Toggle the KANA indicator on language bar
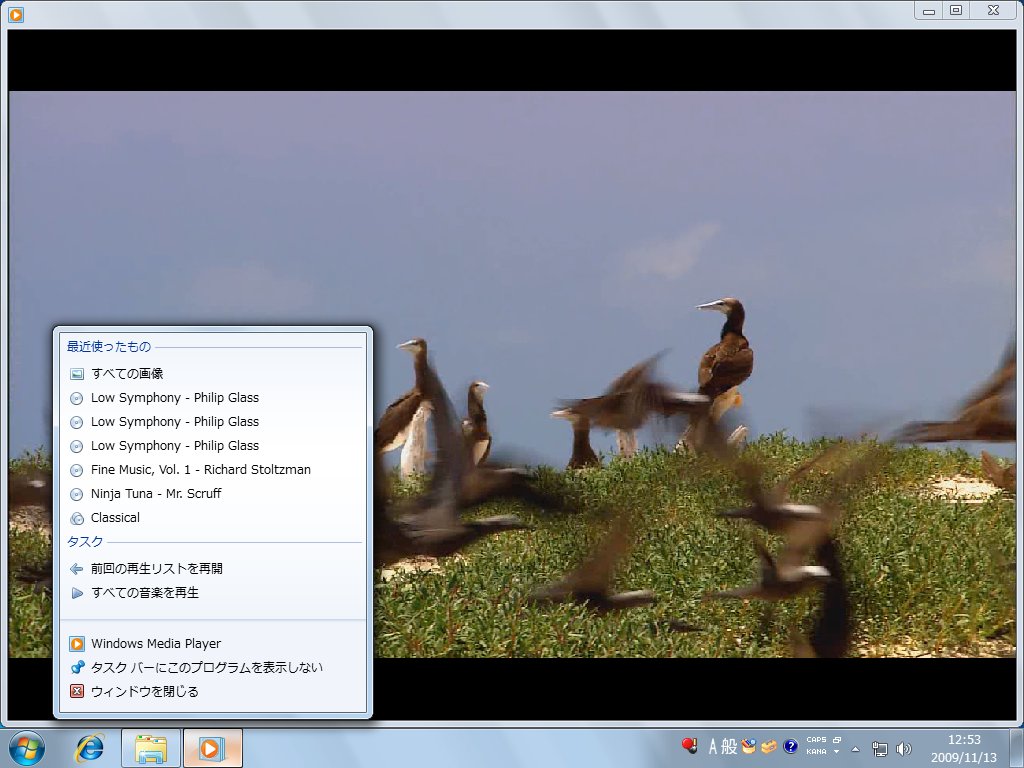Viewport: 1024px width, 768px height. [x=816, y=752]
